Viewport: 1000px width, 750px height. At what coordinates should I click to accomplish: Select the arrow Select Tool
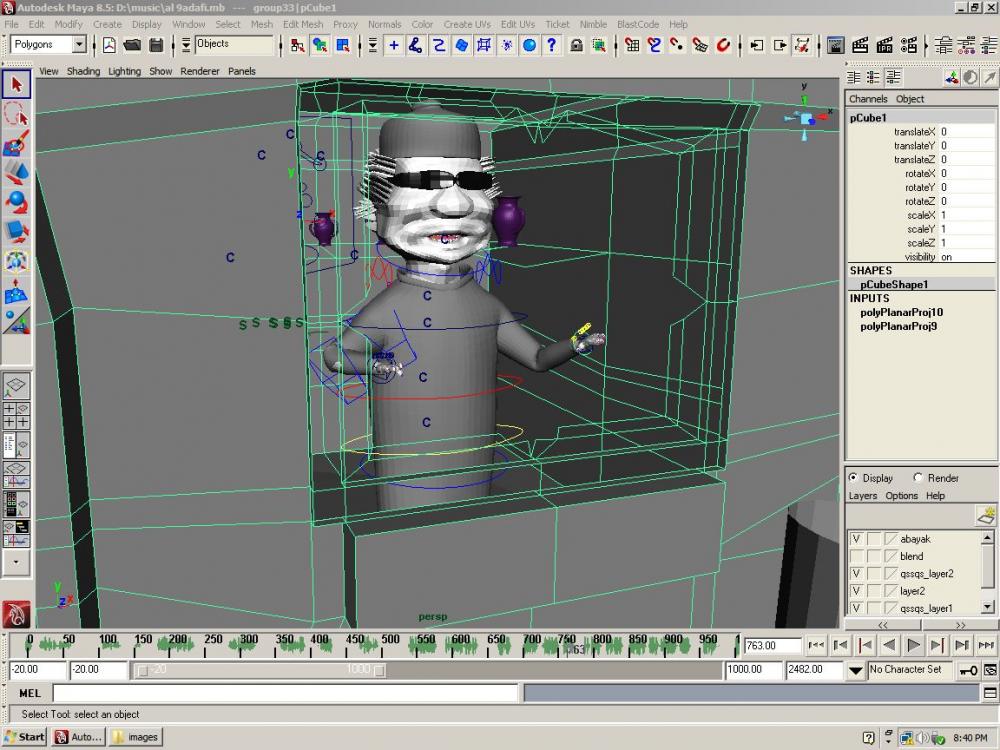click(x=16, y=84)
